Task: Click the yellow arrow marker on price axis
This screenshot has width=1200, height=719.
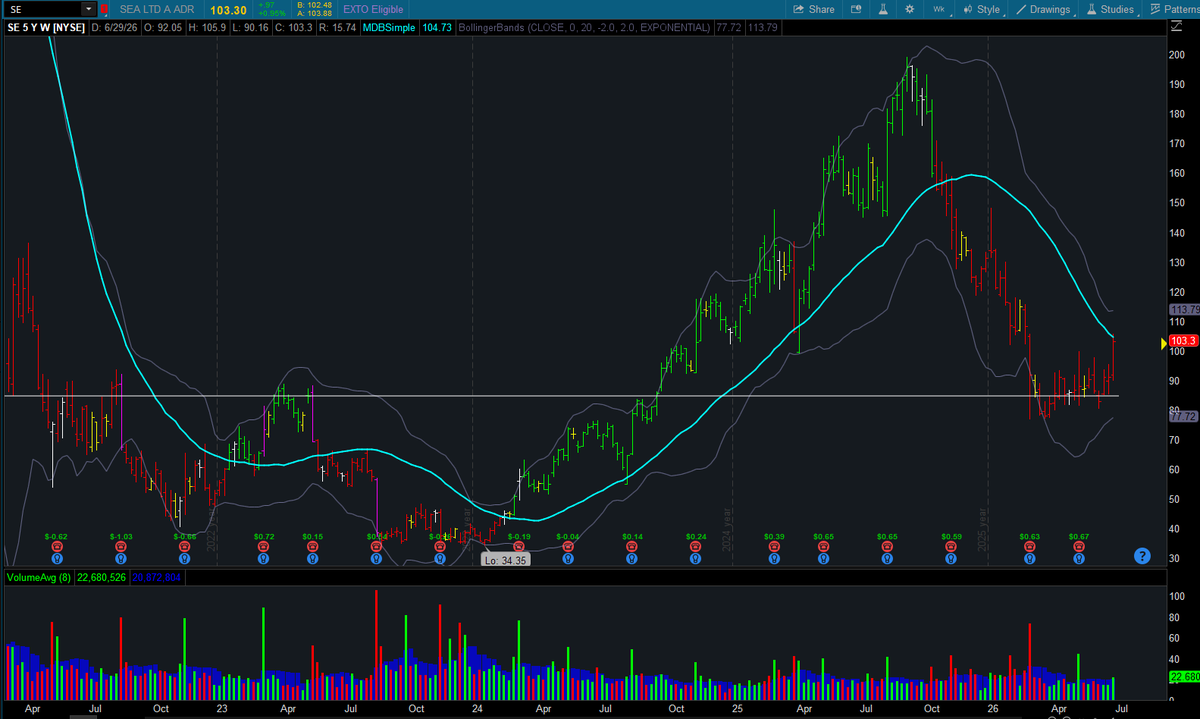Action: pos(1163,343)
